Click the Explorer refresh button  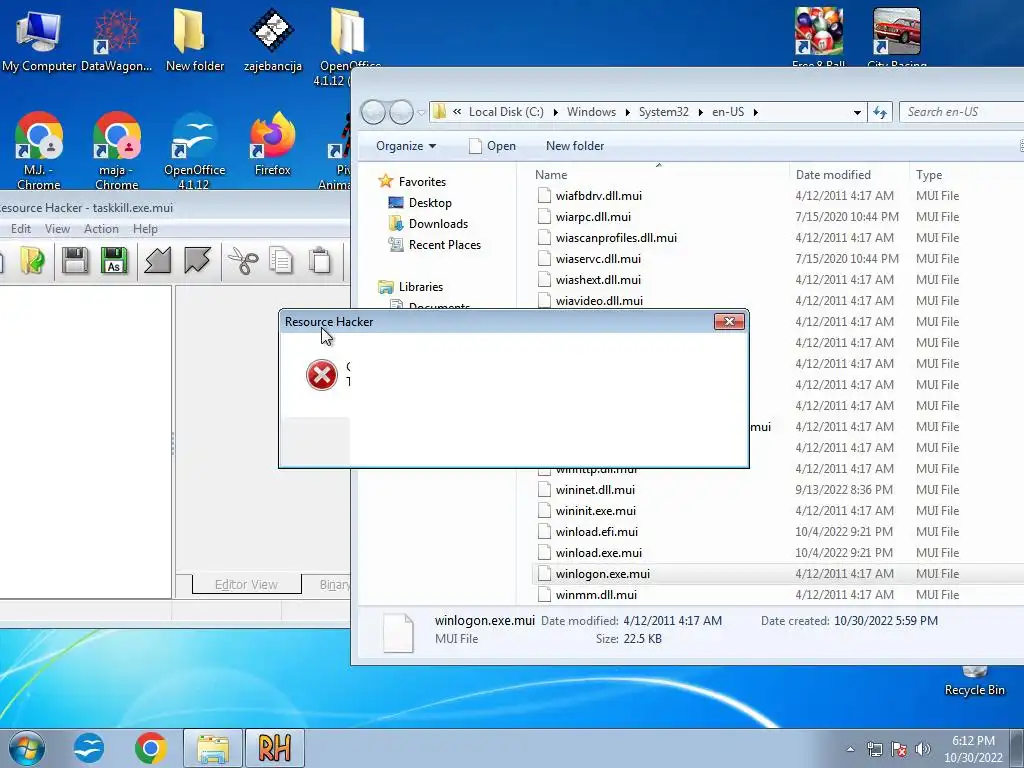pos(880,112)
